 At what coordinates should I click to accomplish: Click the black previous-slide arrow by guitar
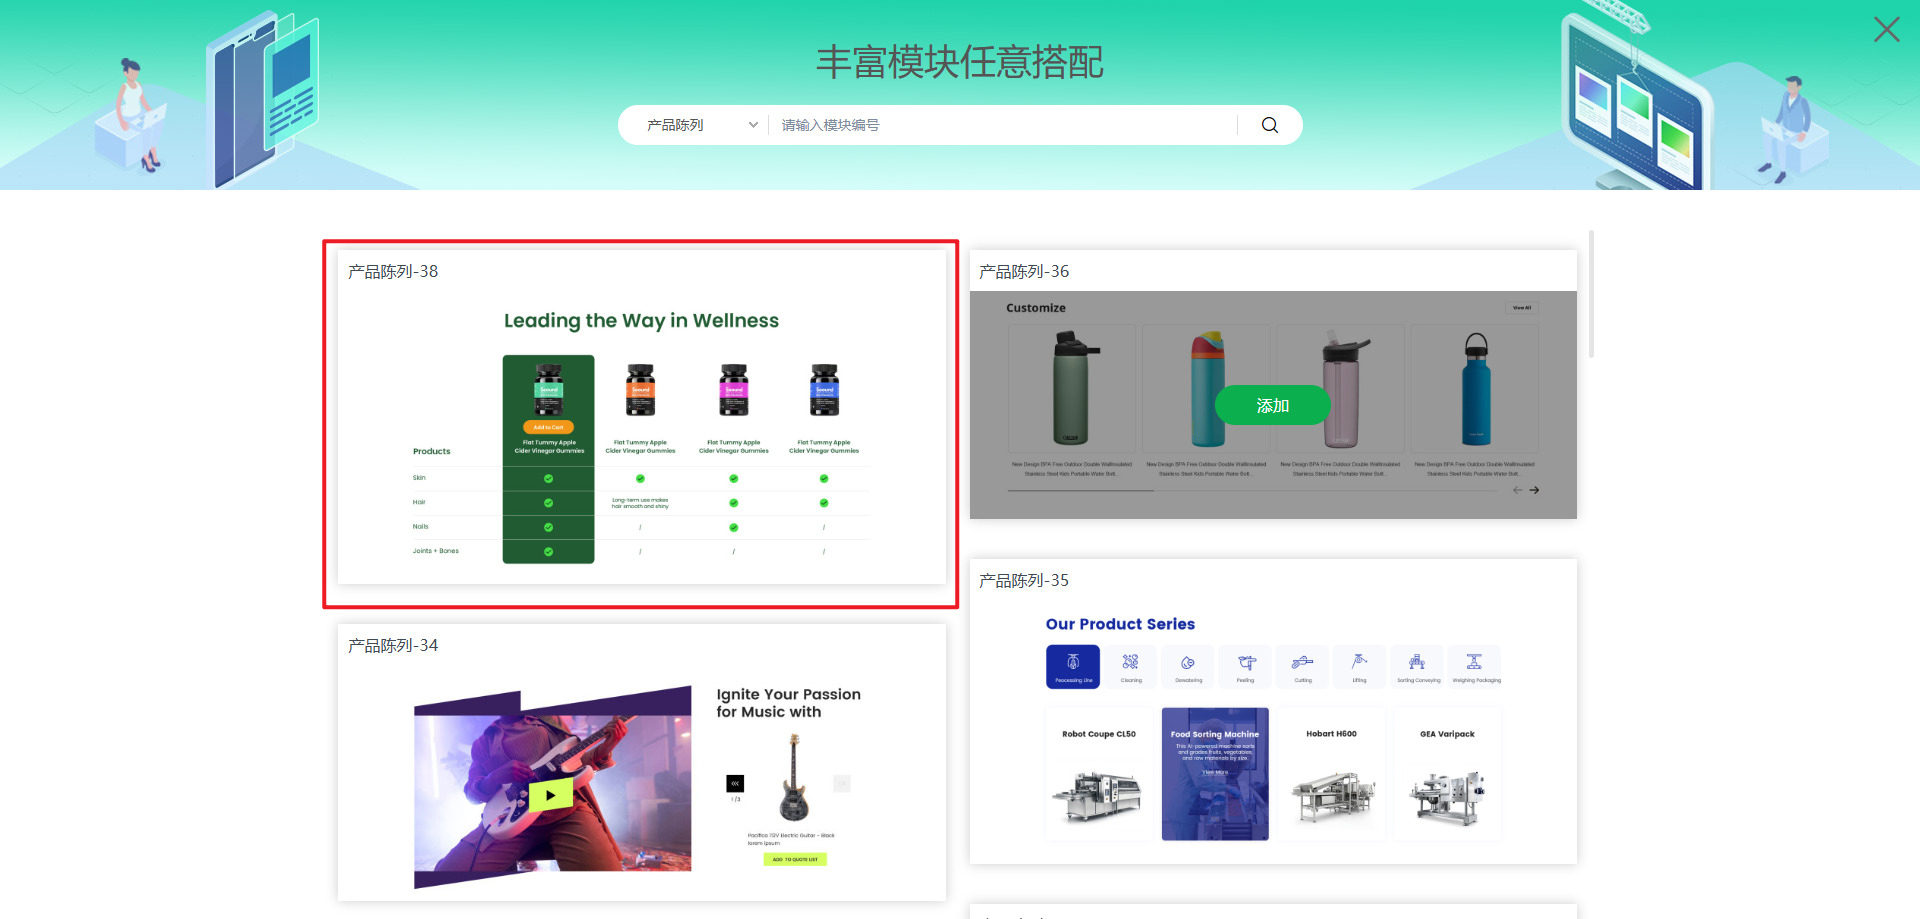[735, 783]
